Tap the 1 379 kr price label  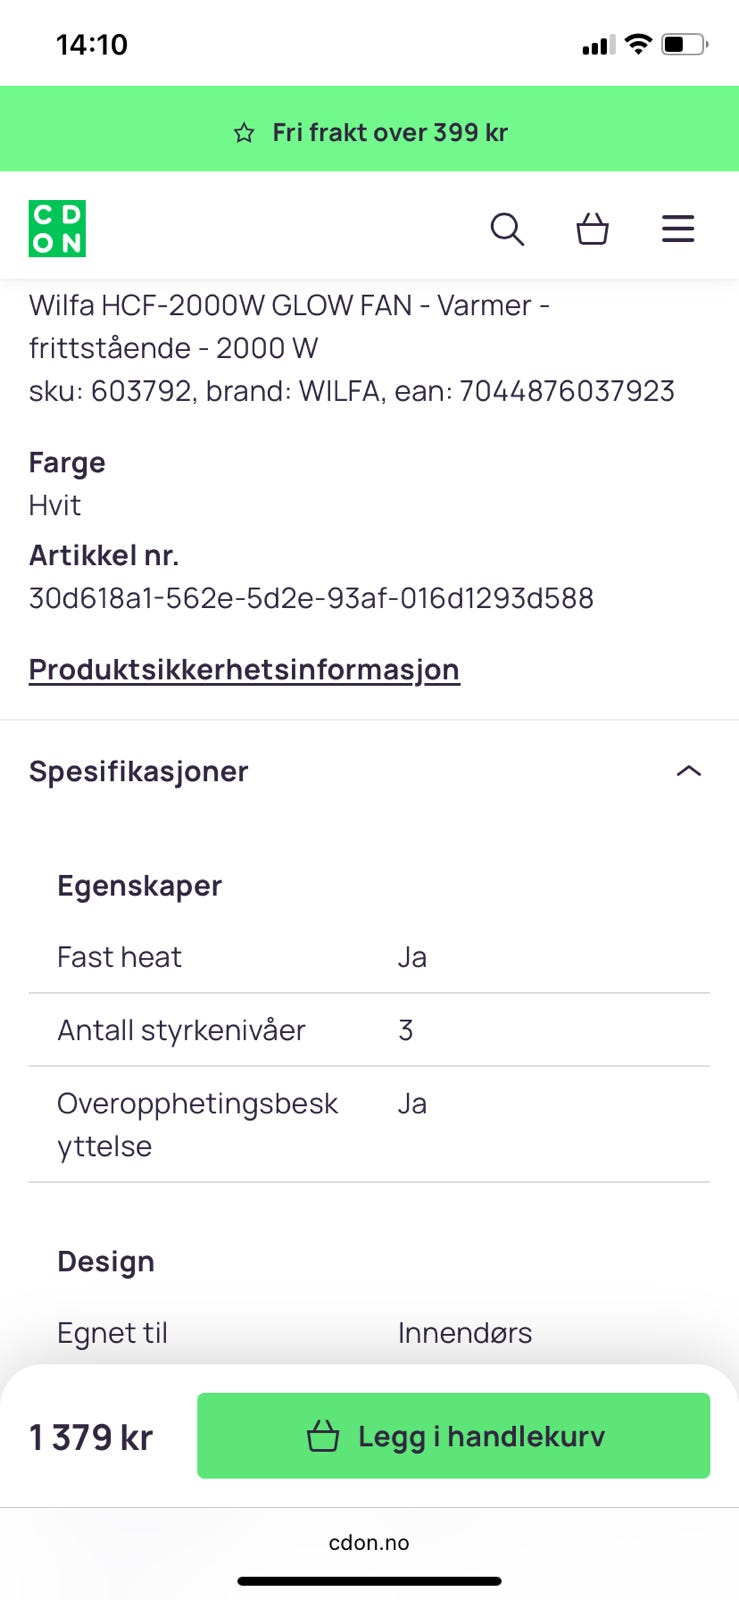[x=91, y=1437]
